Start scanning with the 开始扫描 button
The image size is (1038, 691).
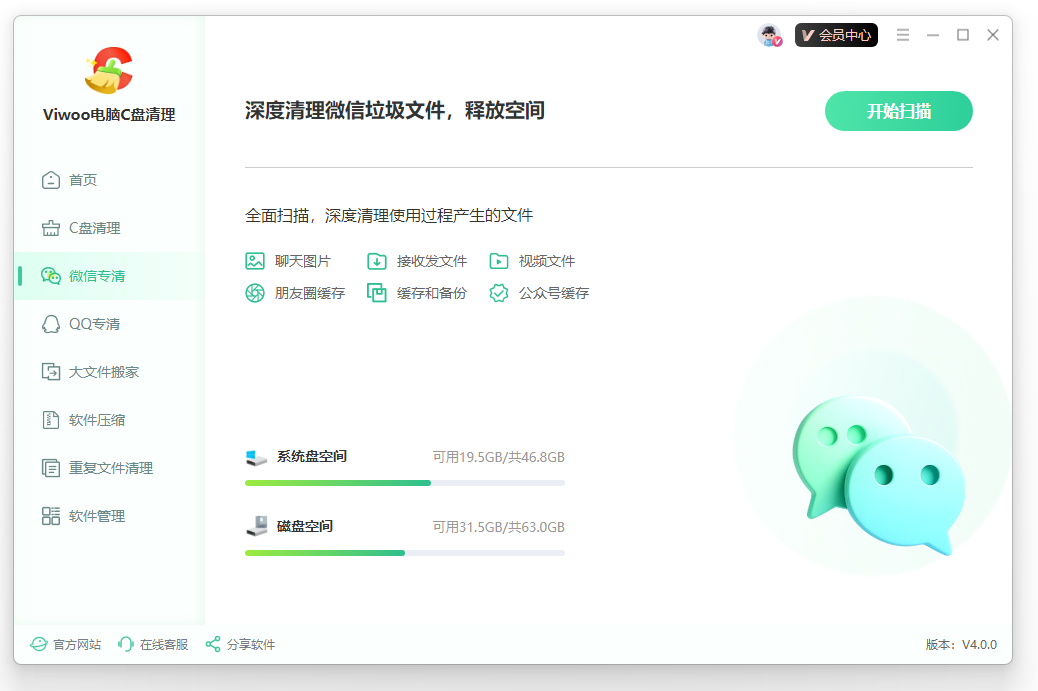click(x=898, y=111)
